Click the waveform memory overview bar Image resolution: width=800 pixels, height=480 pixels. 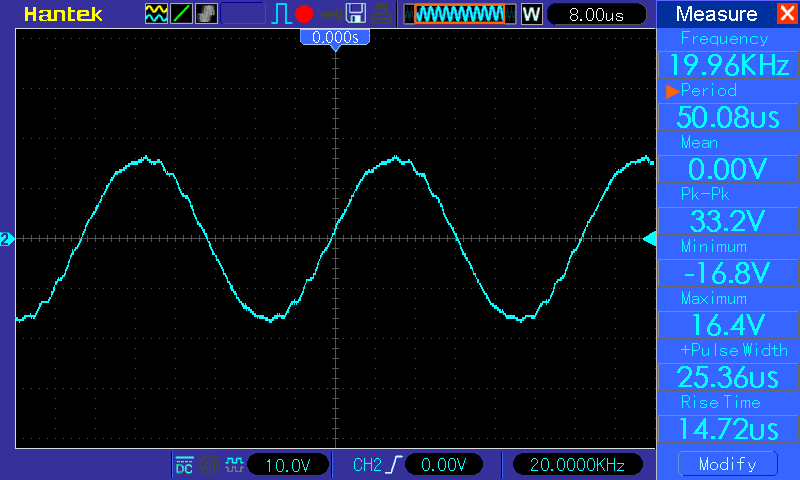click(459, 14)
